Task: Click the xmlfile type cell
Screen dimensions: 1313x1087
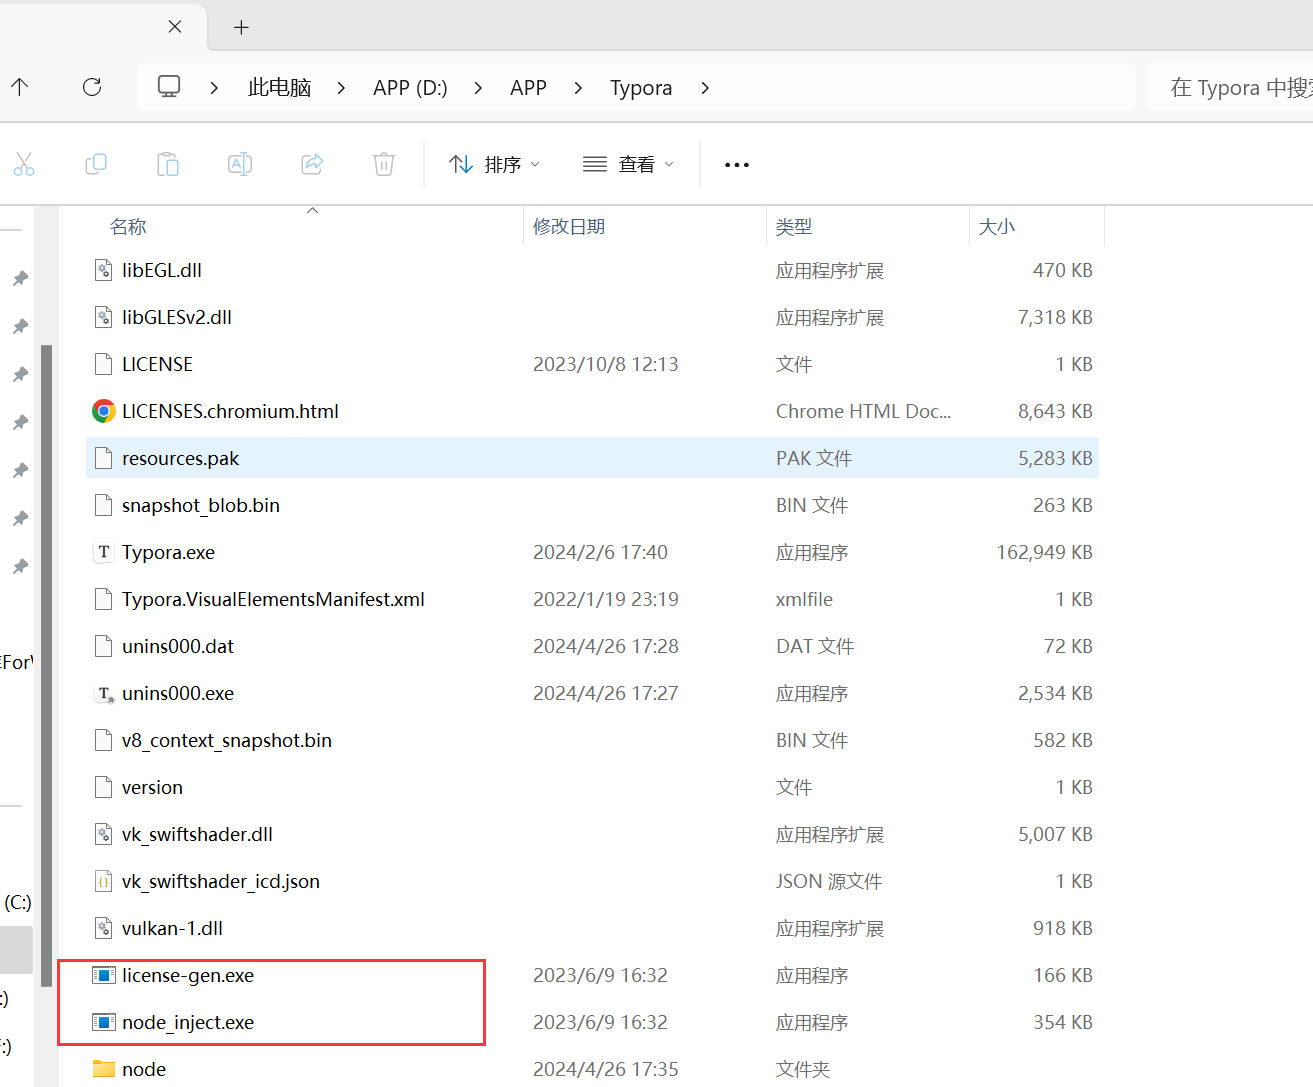Action: pos(804,599)
